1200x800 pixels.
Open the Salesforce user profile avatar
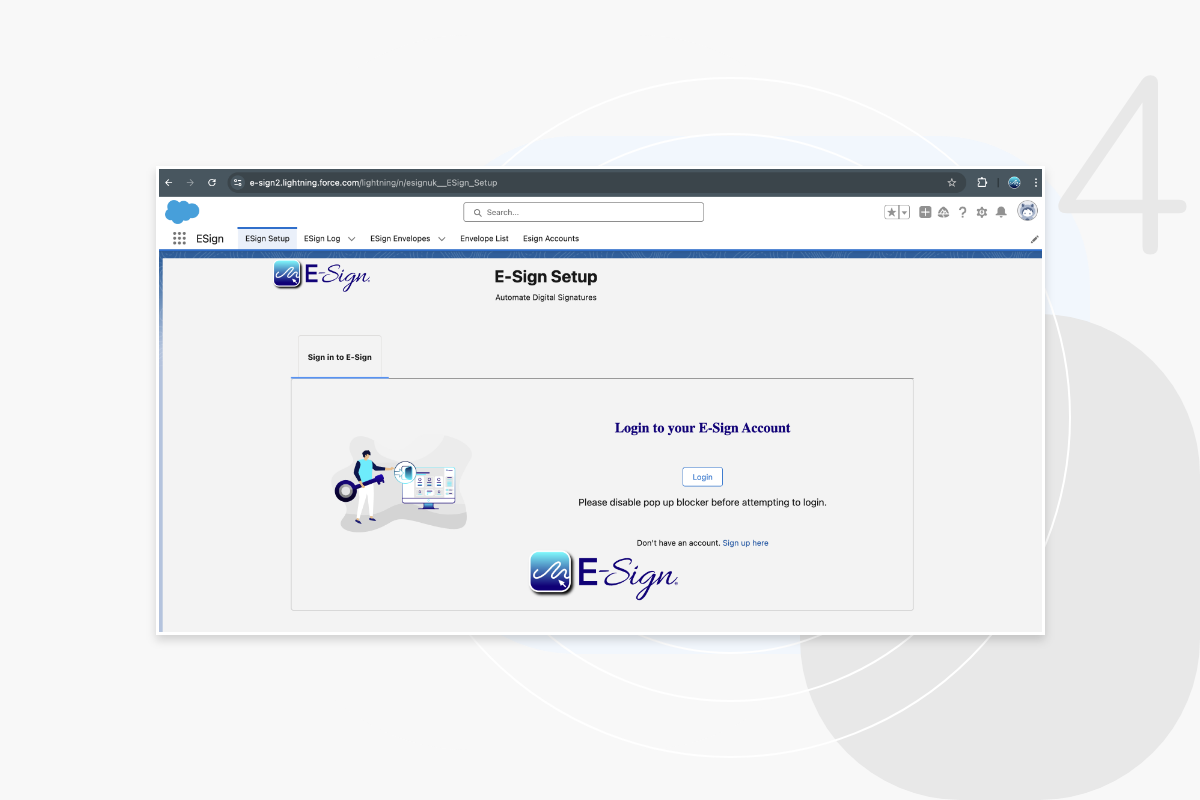pyautogui.click(x=1027, y=211)
